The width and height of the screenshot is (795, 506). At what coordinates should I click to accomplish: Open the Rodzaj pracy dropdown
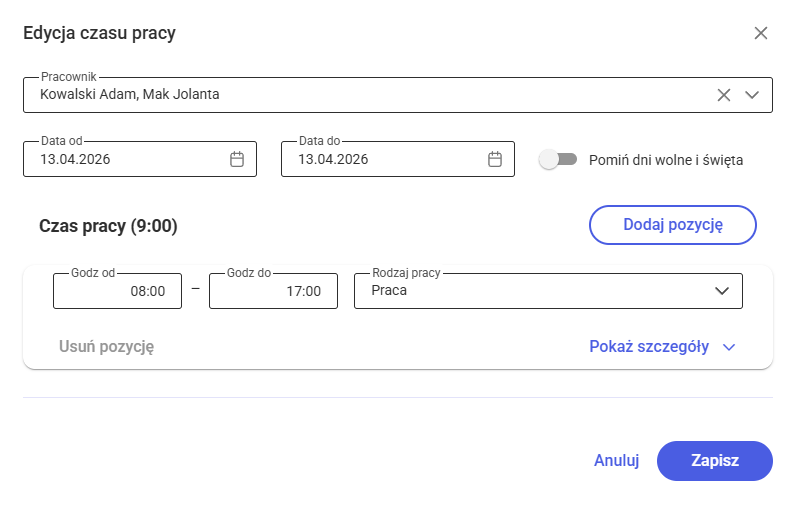tap(548, 291)
